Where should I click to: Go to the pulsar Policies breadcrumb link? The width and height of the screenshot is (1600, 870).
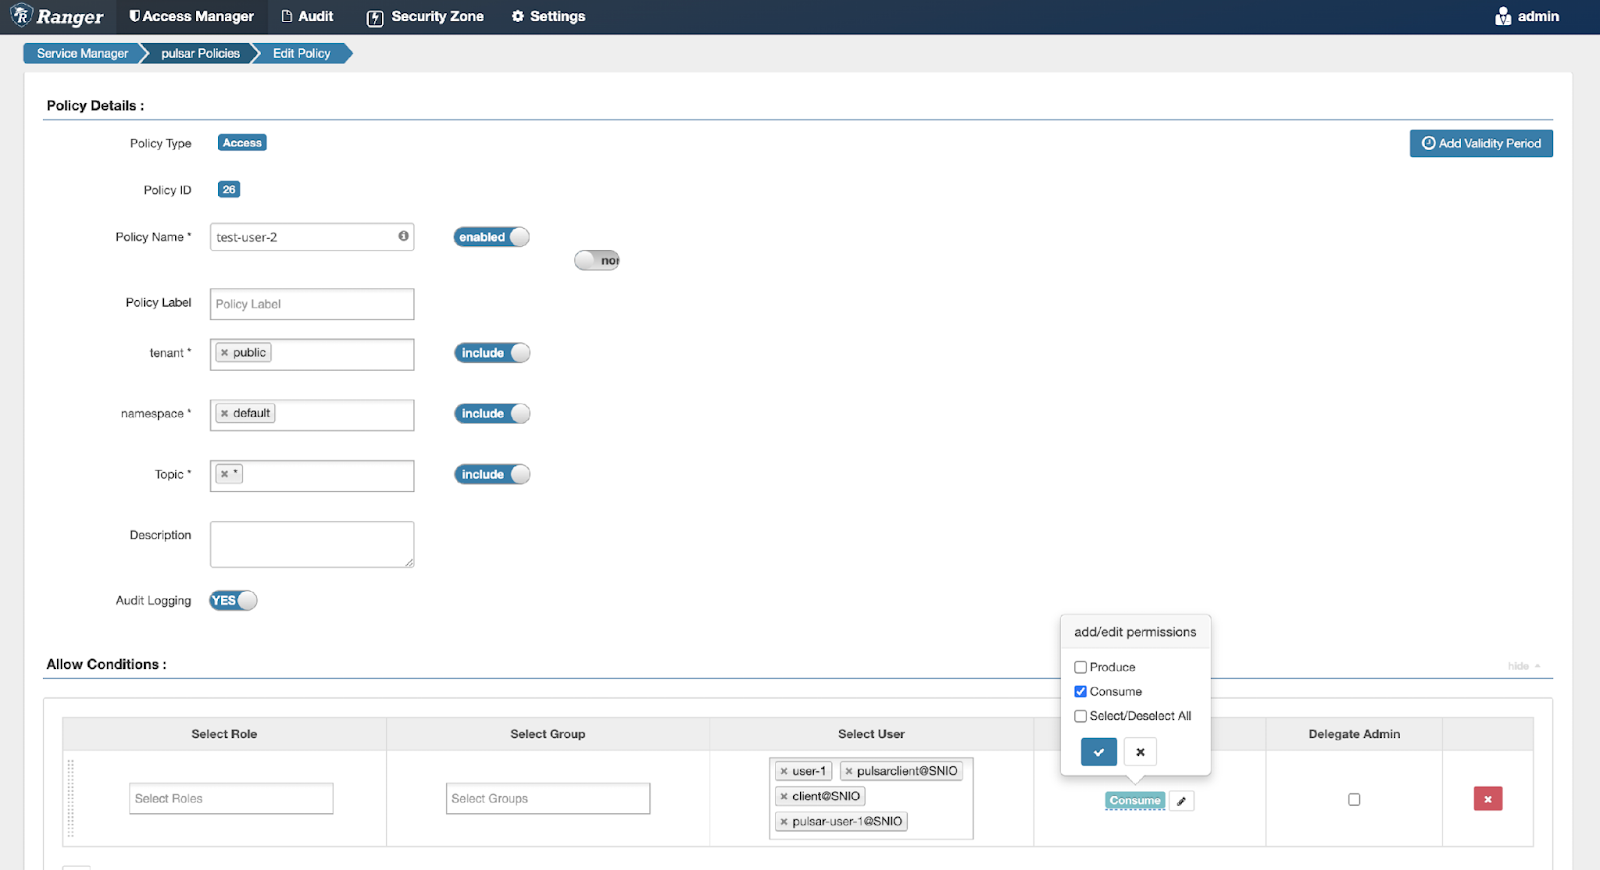pos(200,54)
